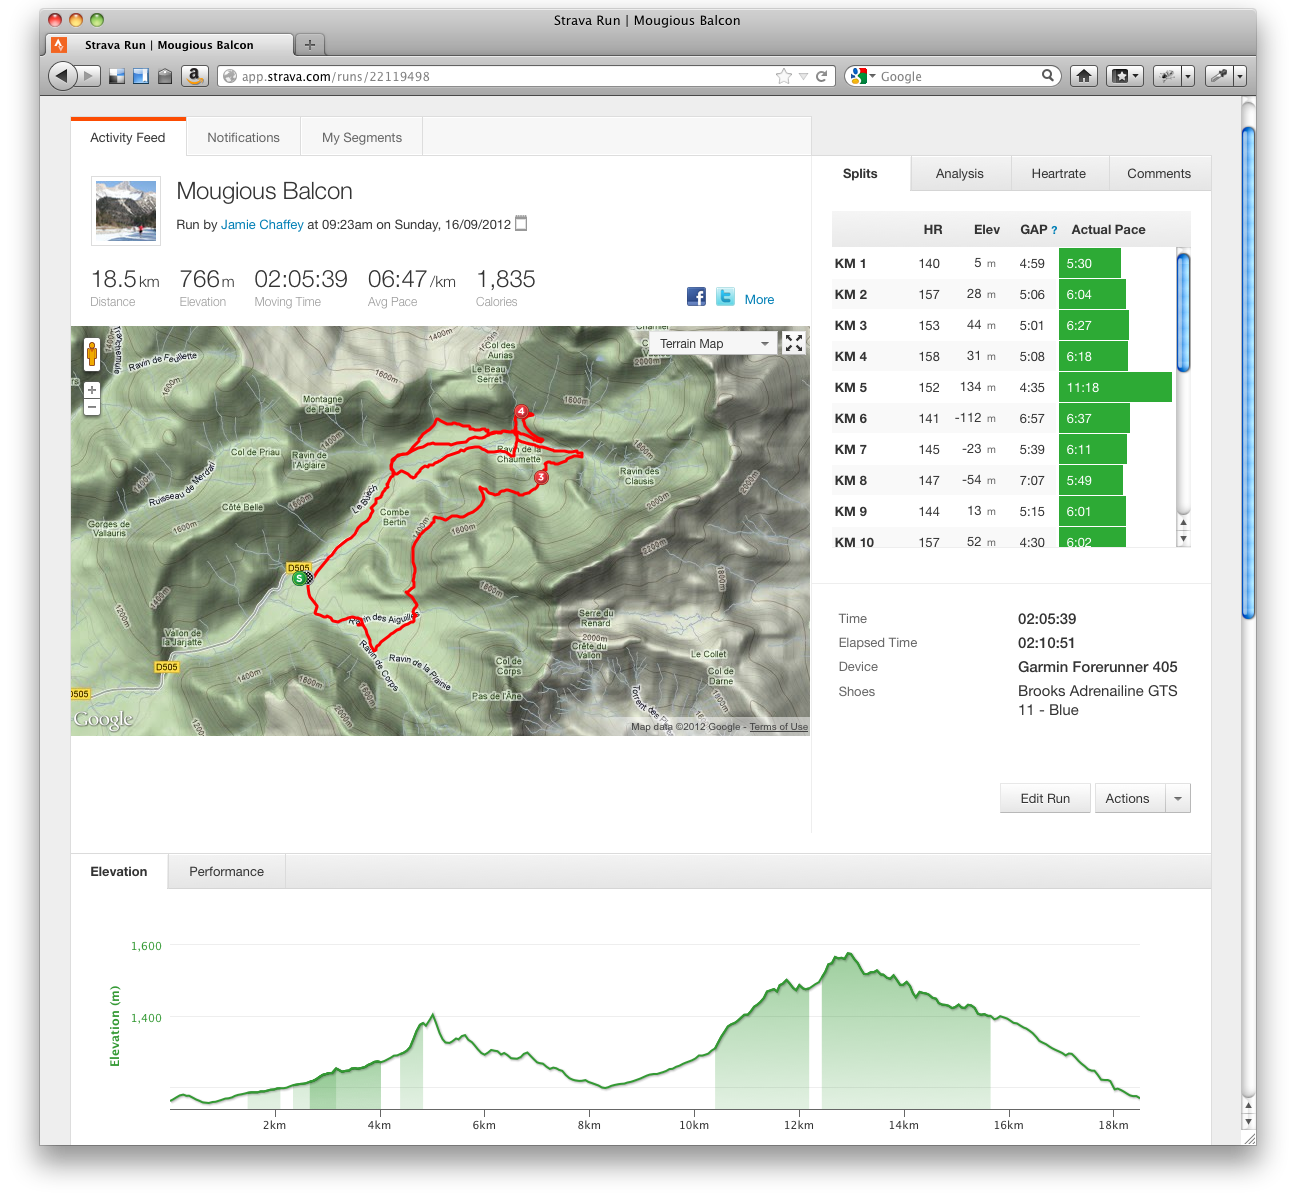Select the Elevation chart tab
This screenshot has height=1200, width=1296.
click(x=119, y=871)
